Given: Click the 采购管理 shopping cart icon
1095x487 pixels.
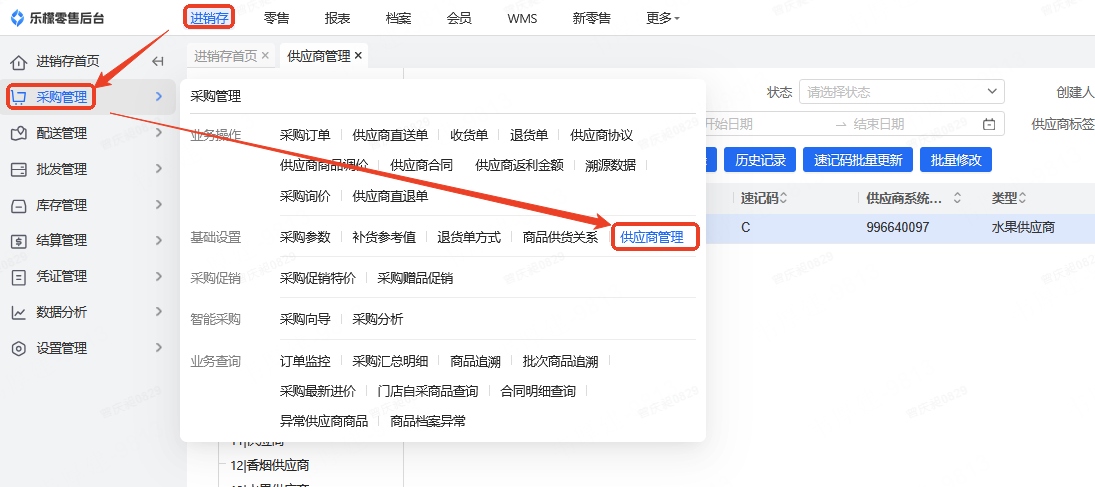Looking at the screenshot, I should (19, 98).
